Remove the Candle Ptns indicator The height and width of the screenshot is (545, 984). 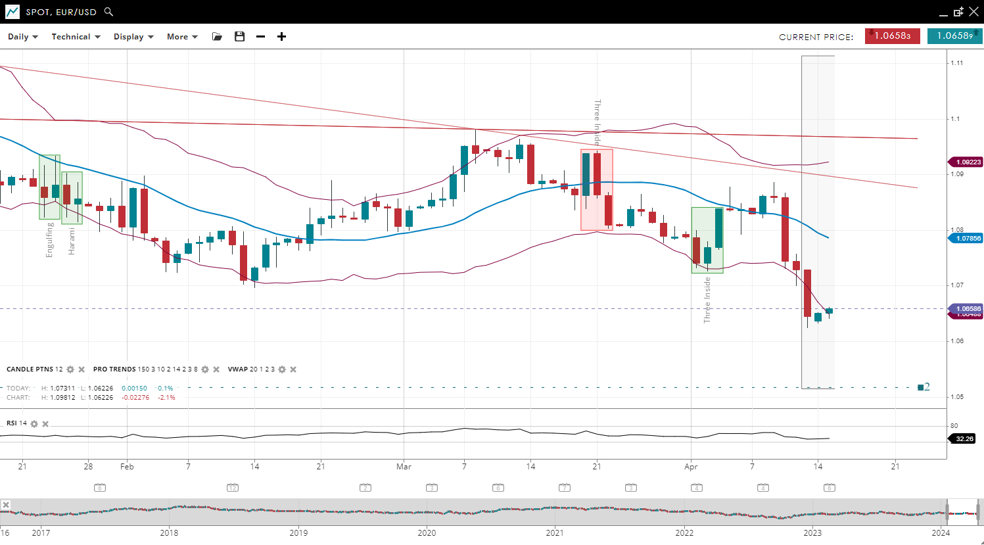pos(82,370)
